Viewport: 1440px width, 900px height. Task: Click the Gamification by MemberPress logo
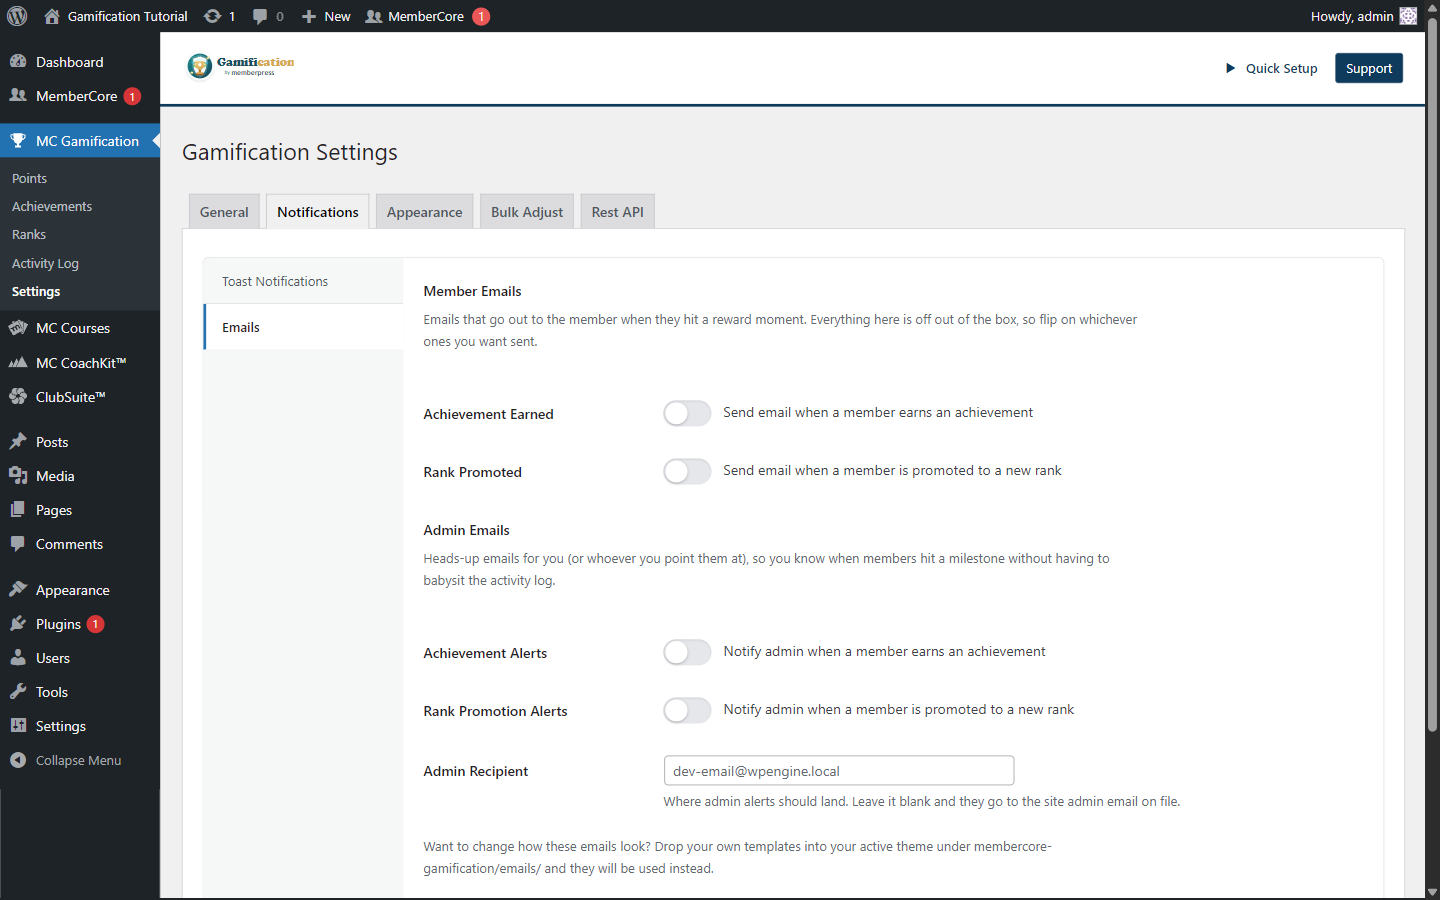point(241,66)
